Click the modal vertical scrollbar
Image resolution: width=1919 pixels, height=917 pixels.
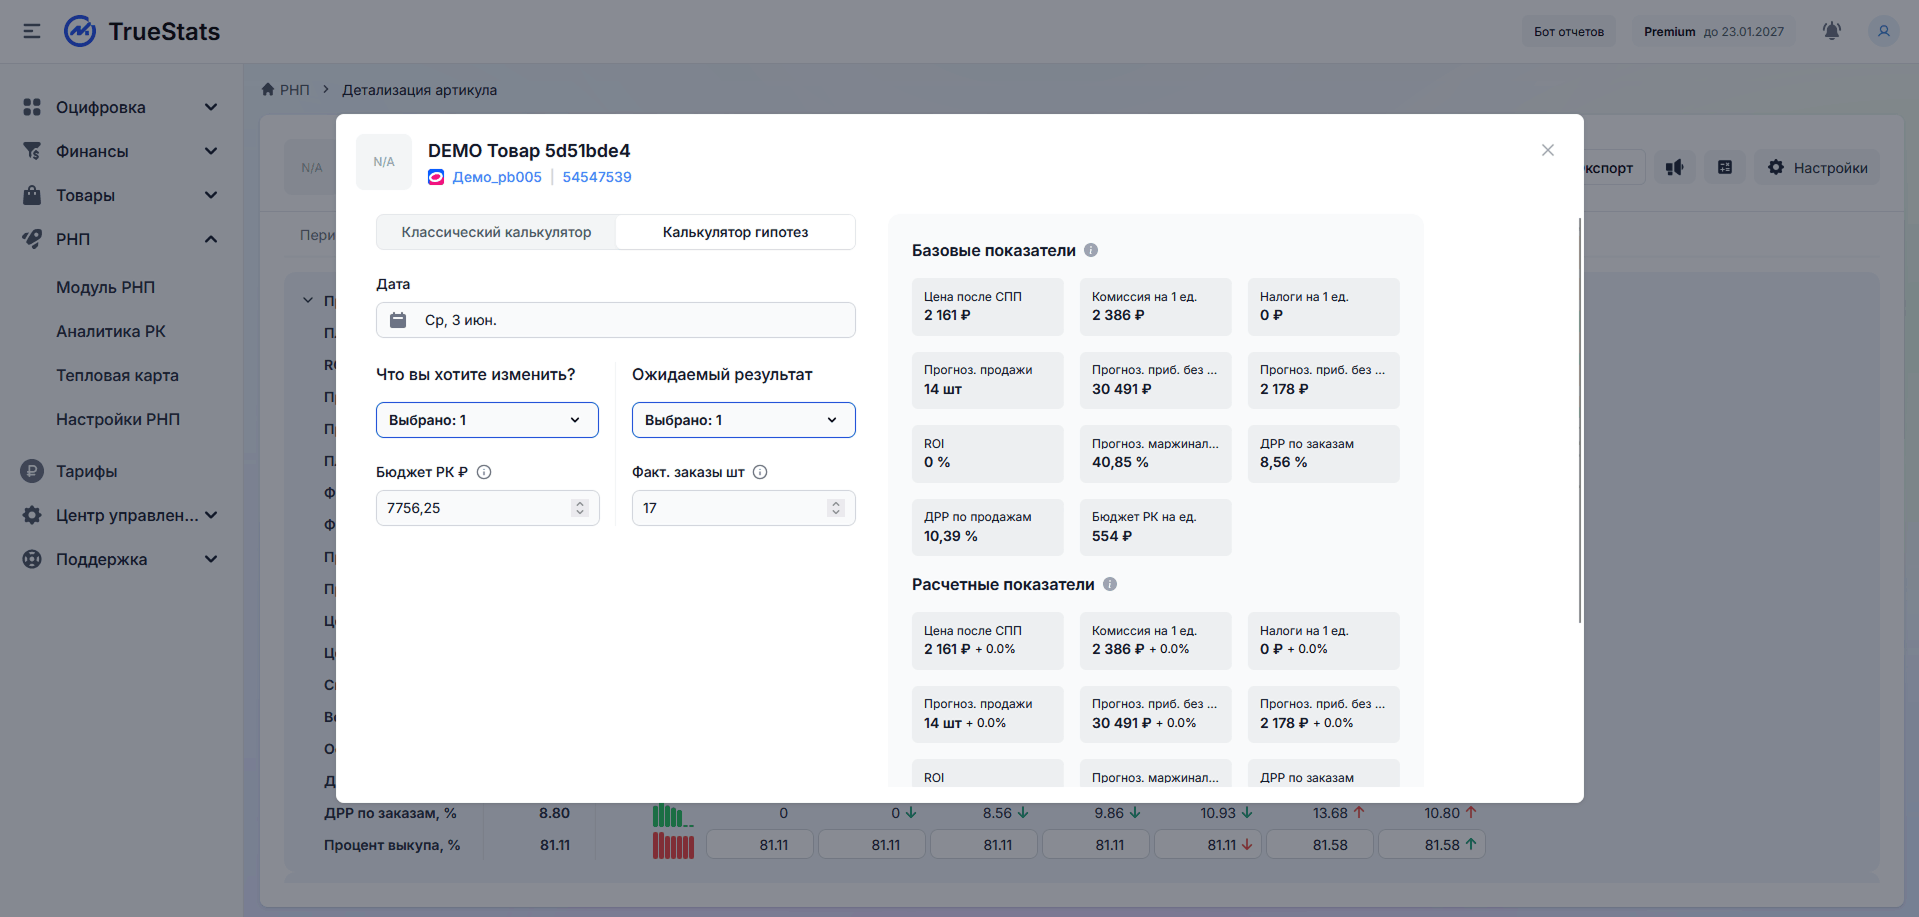click(1580, 420)
